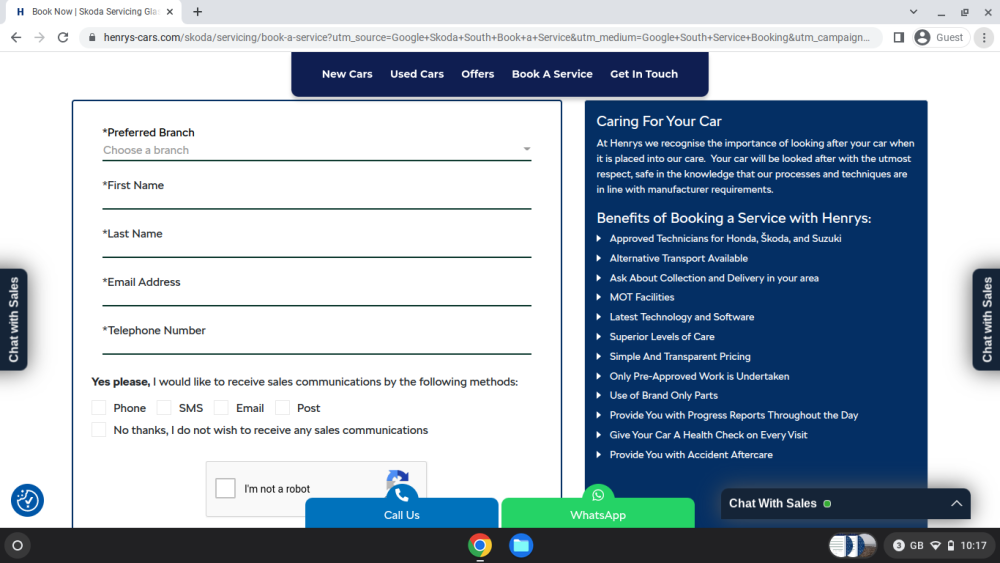Image resolution: width=1000 pixels, height=563 pixels.
Task: Open the virtual desks thumbnail in shelf
Action: point(853,545)
